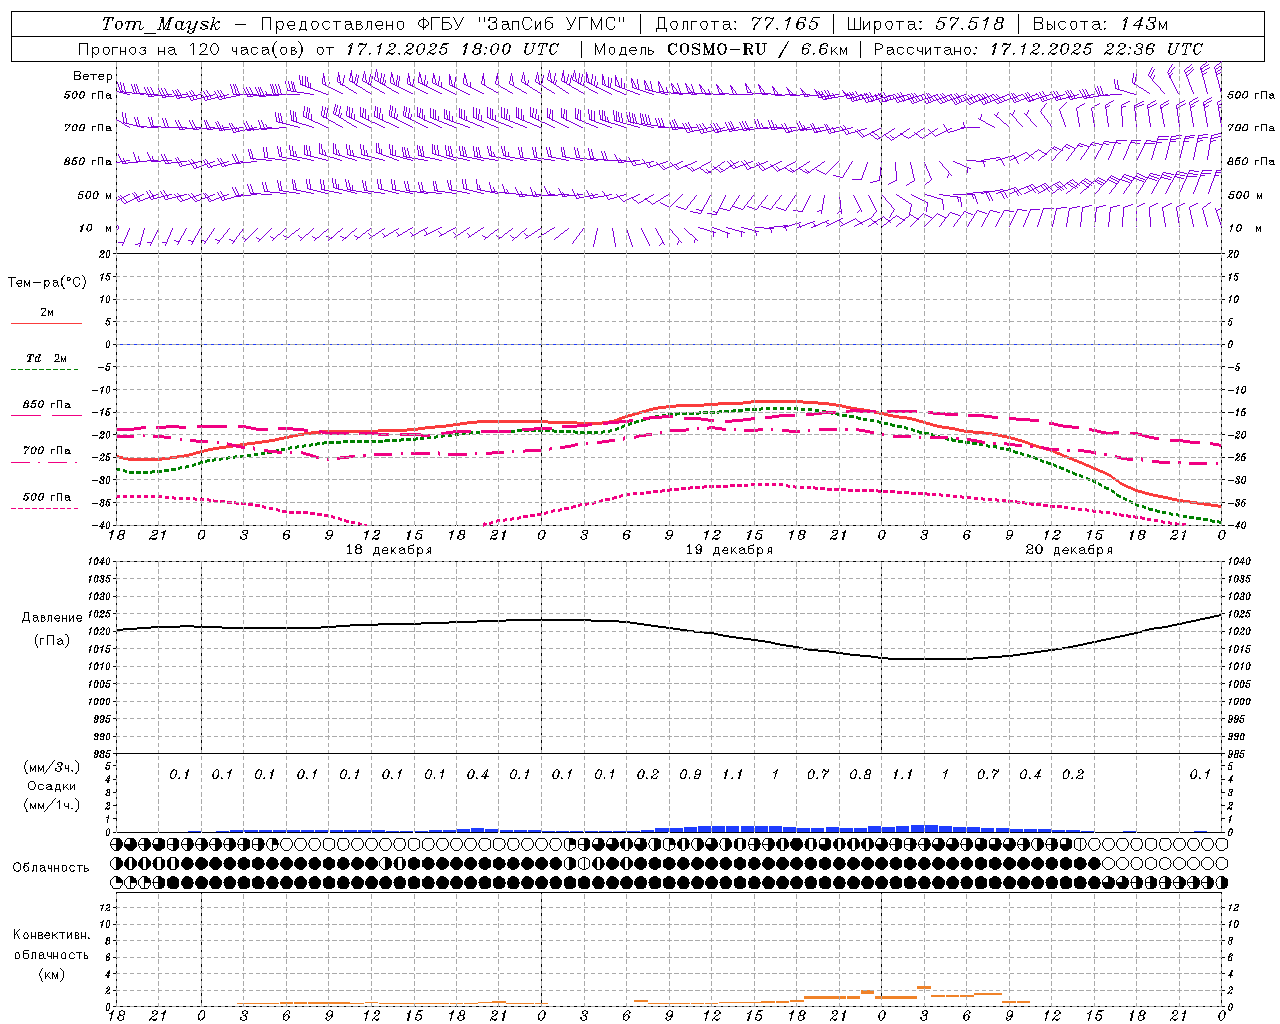
Task: Click the "Тем-ра(°C)" temperature label
Action: click(x=47, y=282)
